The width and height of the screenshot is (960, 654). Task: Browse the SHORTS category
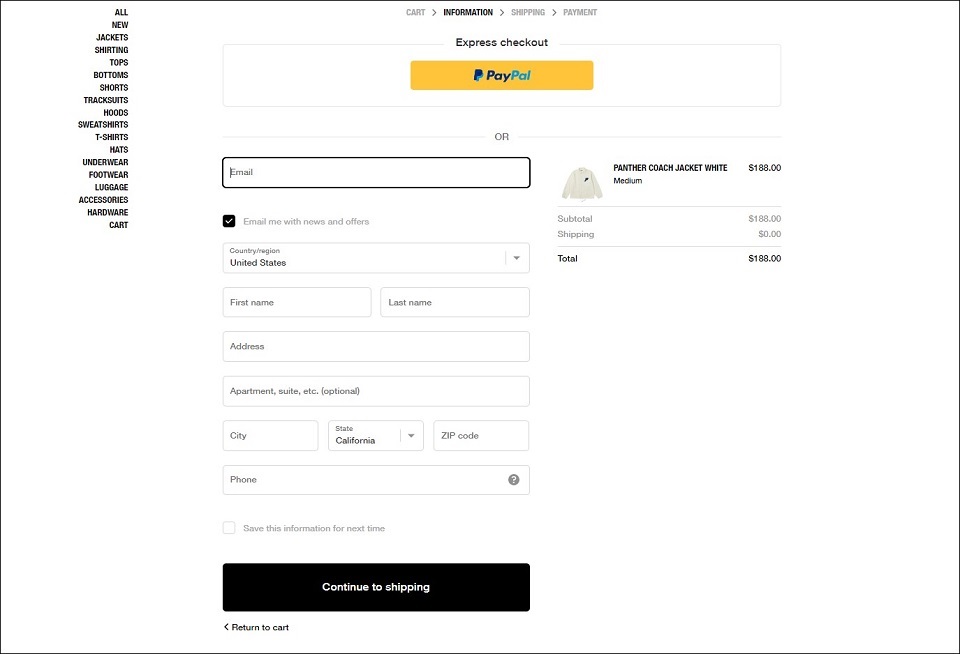tap(114, 88)
